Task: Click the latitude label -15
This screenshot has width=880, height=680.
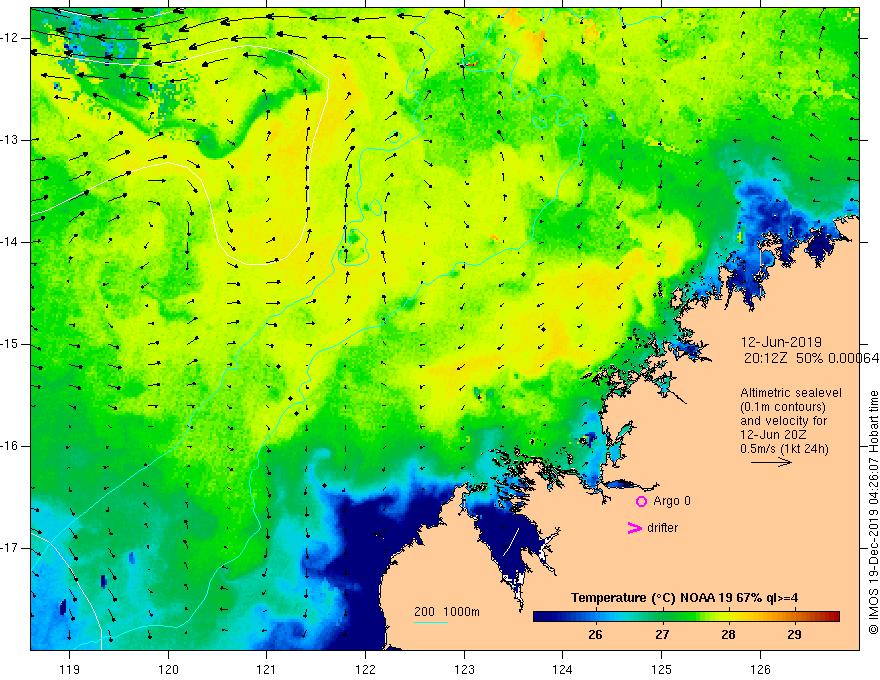Action: pos(10,344)
